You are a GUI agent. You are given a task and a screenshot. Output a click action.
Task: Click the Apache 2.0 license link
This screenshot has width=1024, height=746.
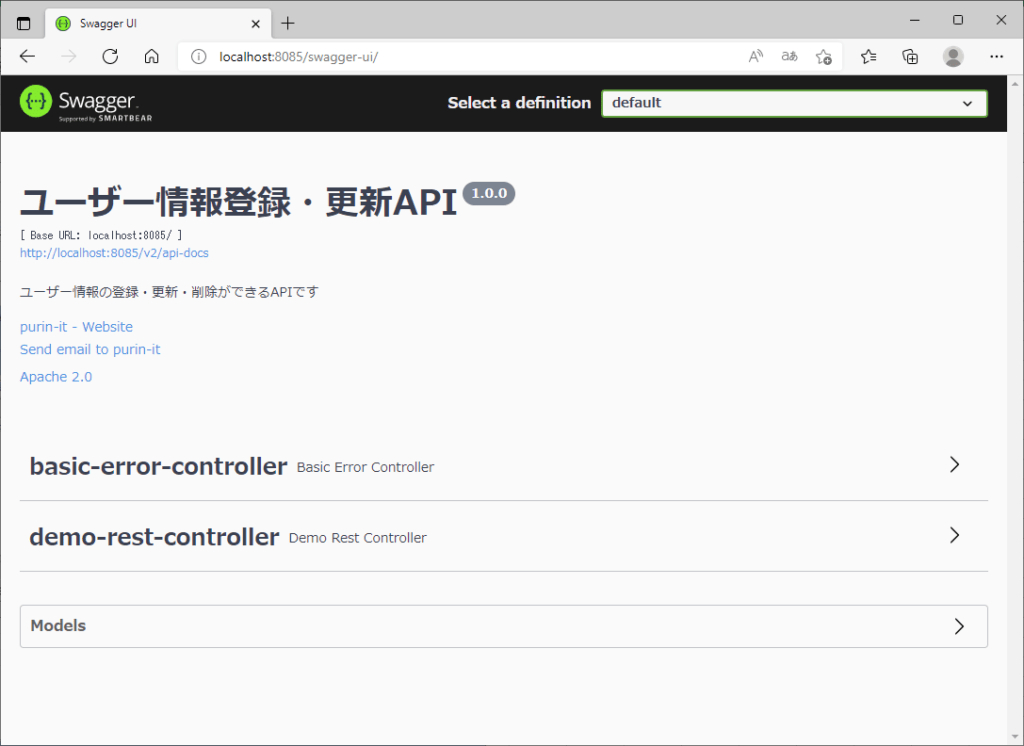click(x=55, y=376)
